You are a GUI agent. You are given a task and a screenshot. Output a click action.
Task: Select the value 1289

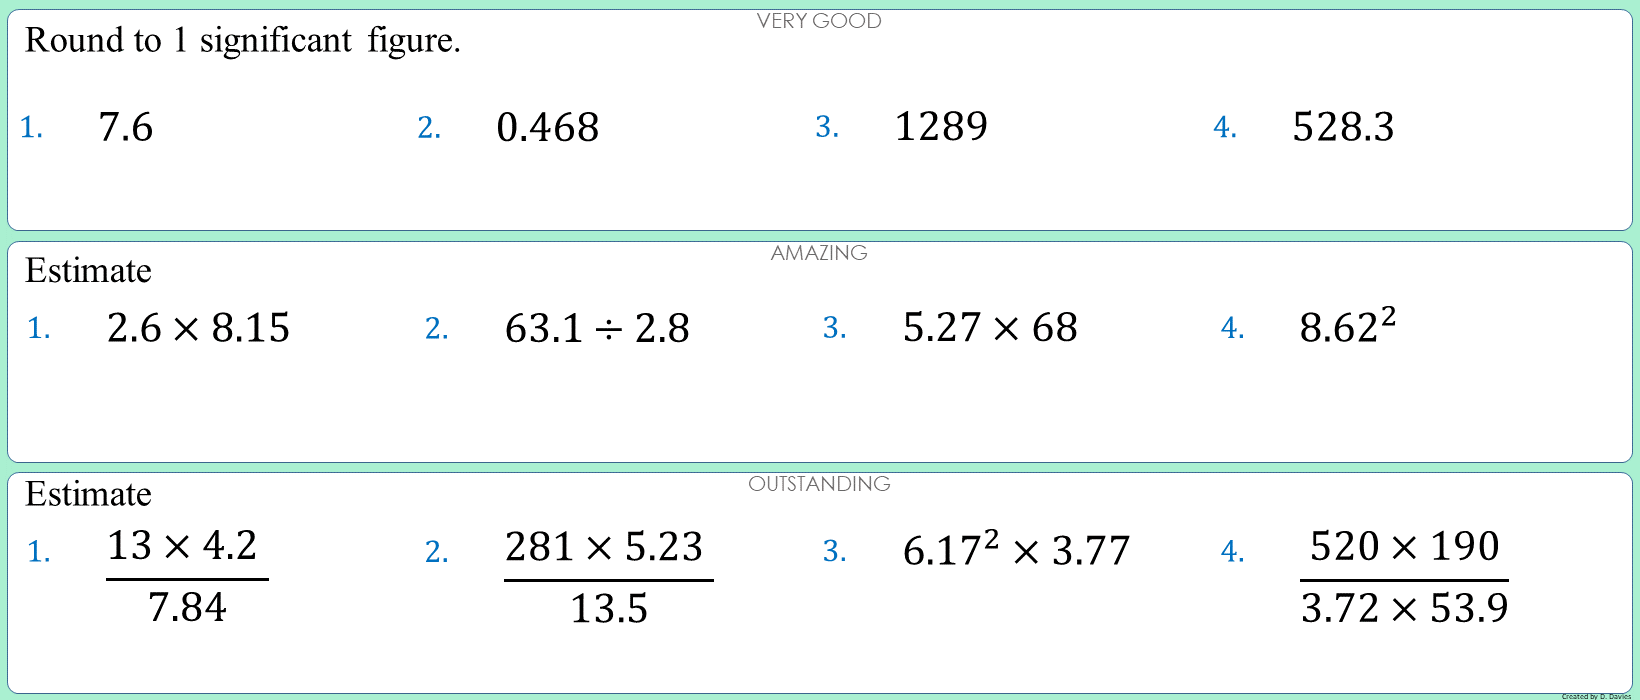(941, 126)
